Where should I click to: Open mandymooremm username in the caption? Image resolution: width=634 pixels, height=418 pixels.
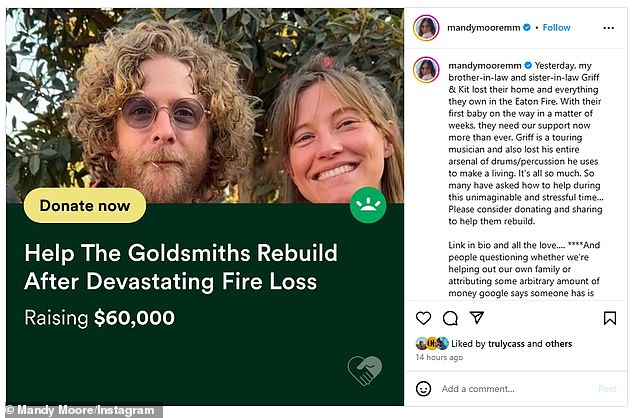(485, 65)
